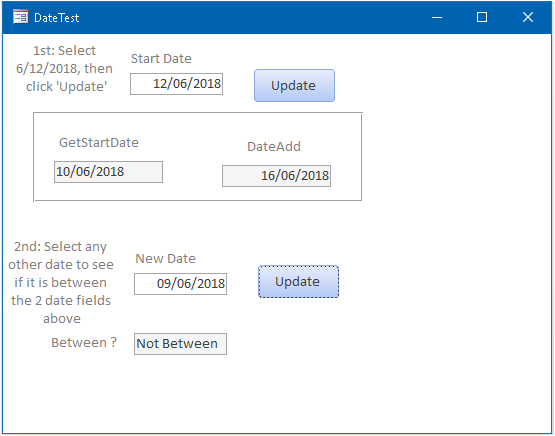This screenshot has height=436, width=555.
Task: Select the GetStartDate field showing 10/06/2018
Action: [108, 172]
